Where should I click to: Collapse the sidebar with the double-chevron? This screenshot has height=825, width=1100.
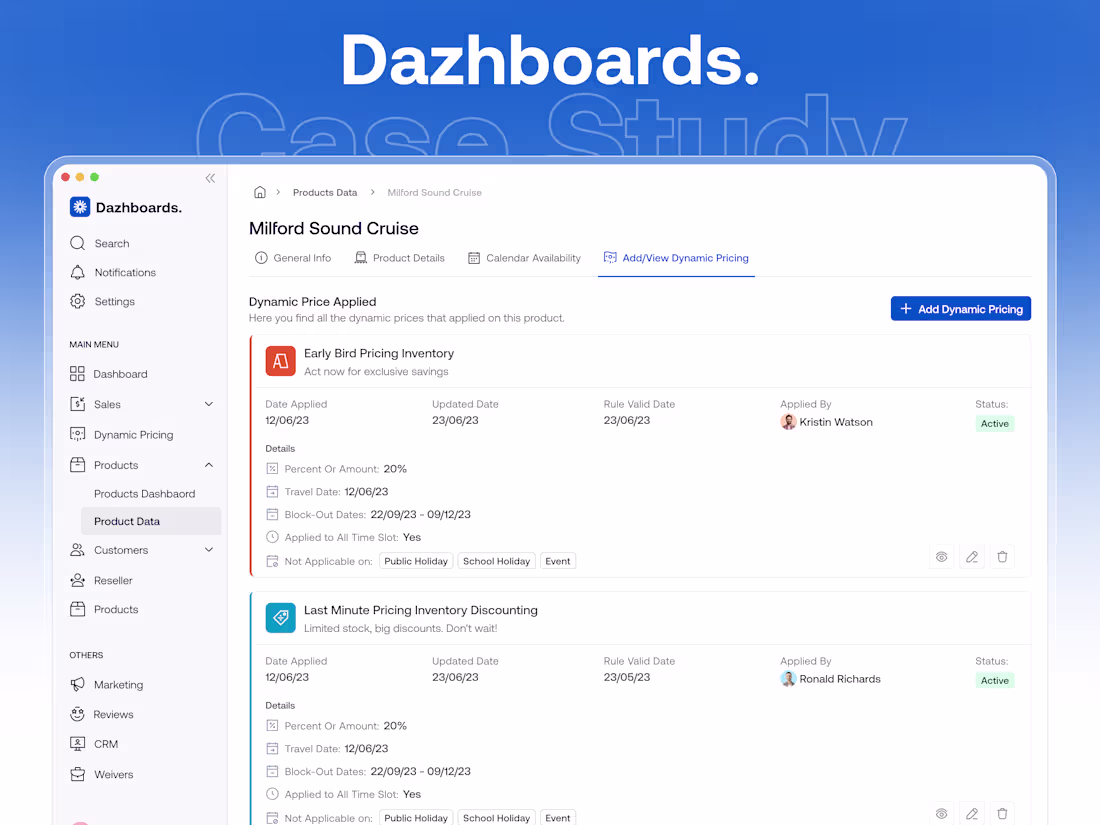210,178
